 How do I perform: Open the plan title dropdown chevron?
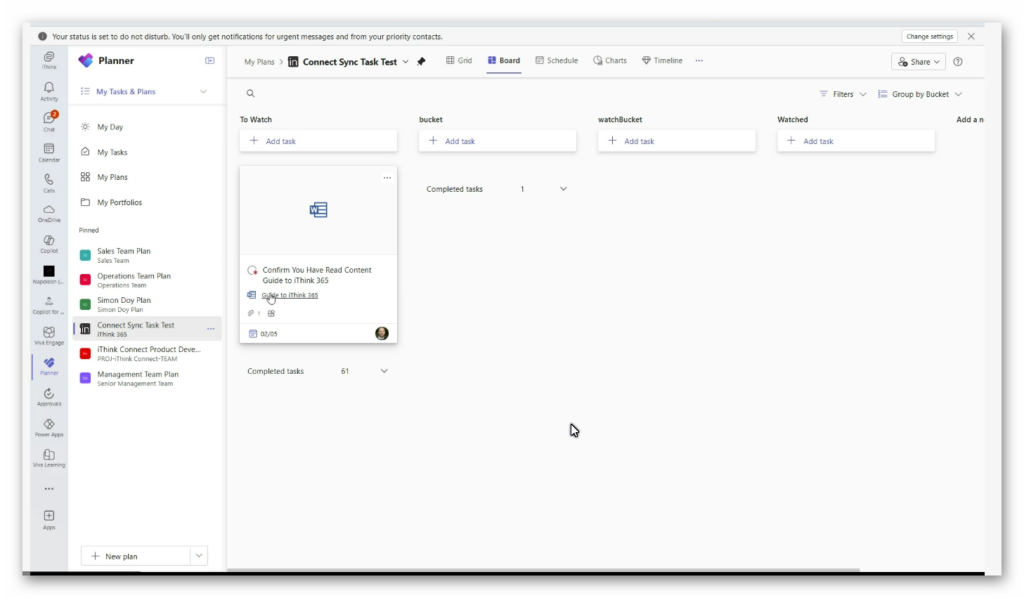pyautogui.click(x=406, y=61)
